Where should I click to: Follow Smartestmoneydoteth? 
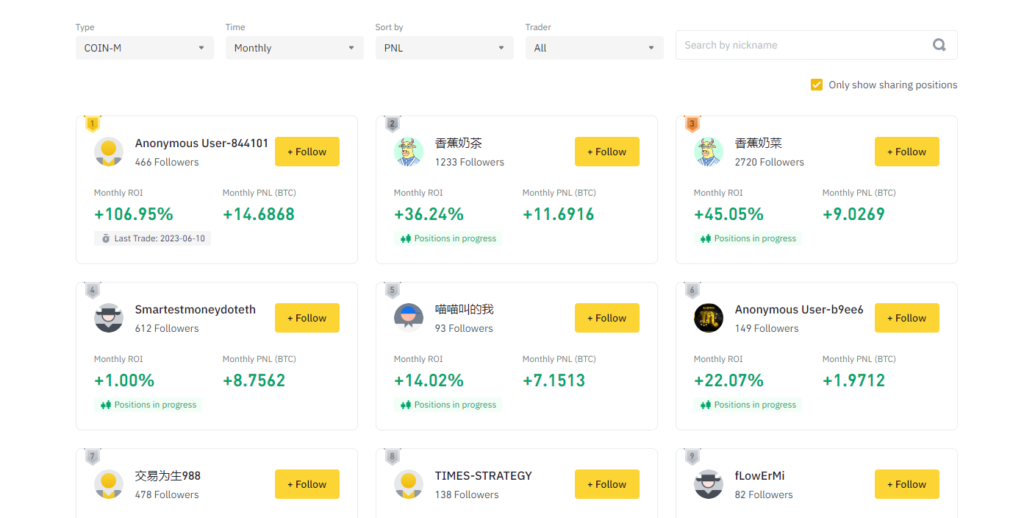[307, 318]
